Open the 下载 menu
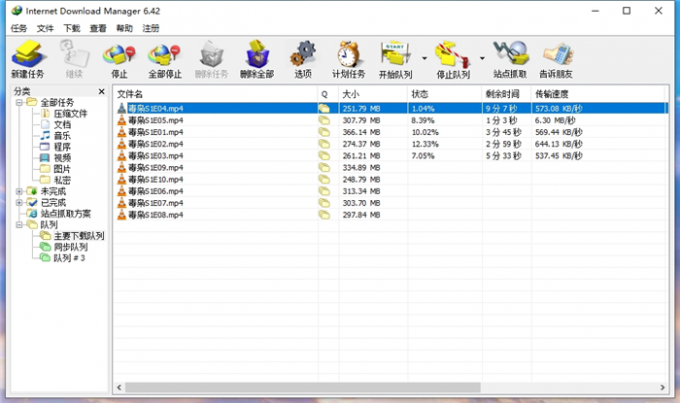680x403 pixels. pyautogui.click(x=72, y=29)
